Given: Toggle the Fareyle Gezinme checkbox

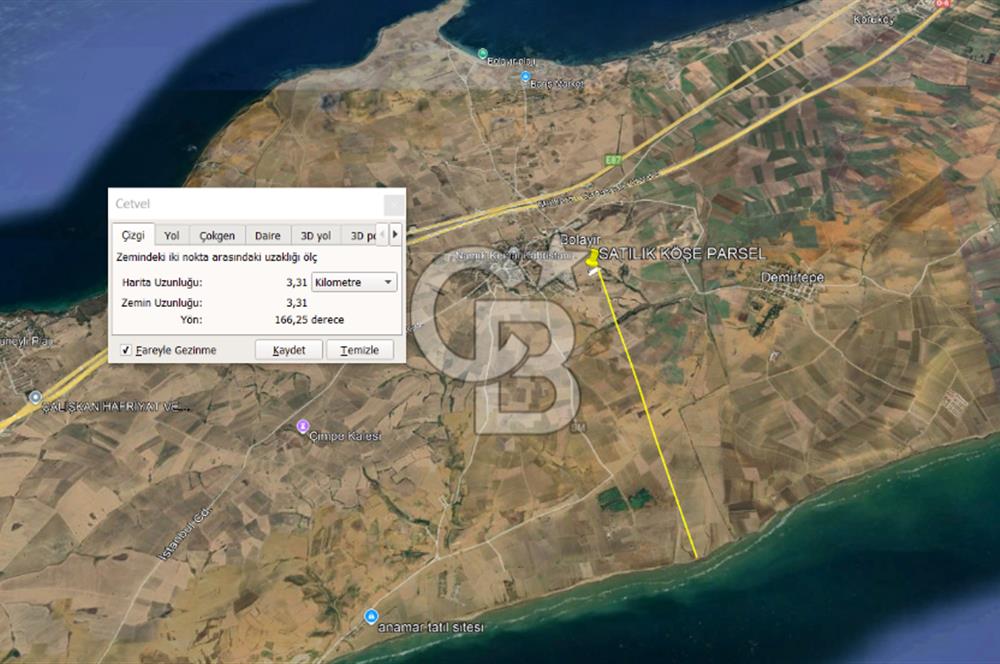Looking at the screenshot, I should click(x=126, y=350).
